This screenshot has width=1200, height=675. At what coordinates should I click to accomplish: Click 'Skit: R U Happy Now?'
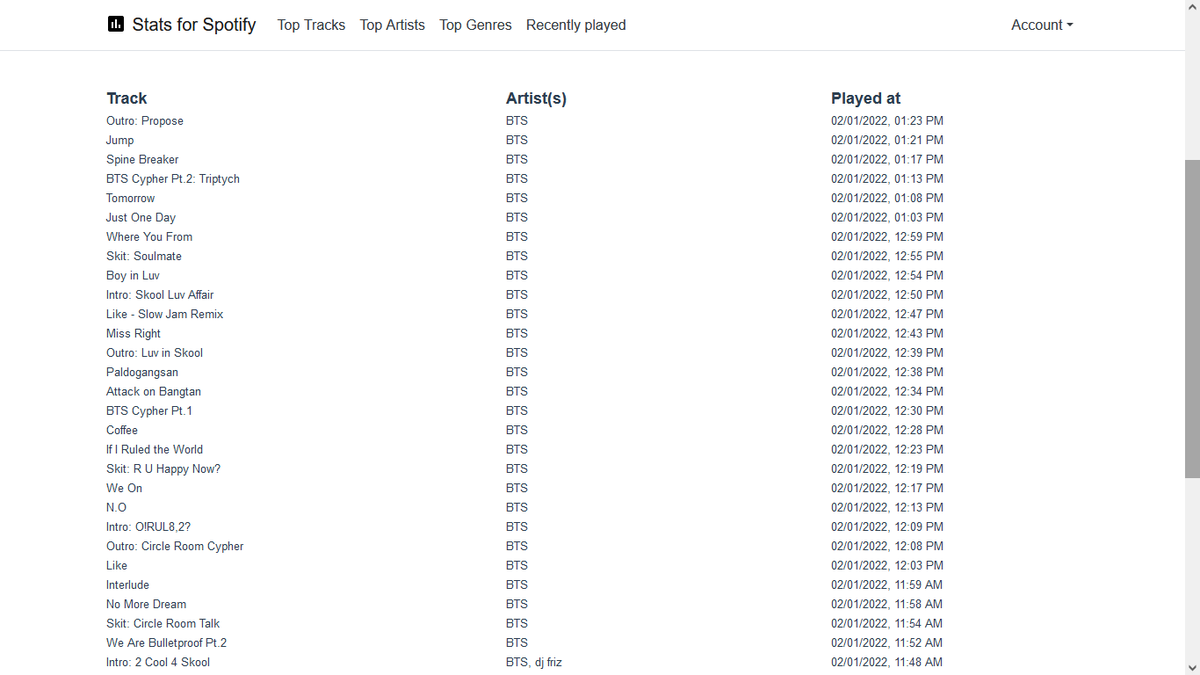click(x=163, y=469)
